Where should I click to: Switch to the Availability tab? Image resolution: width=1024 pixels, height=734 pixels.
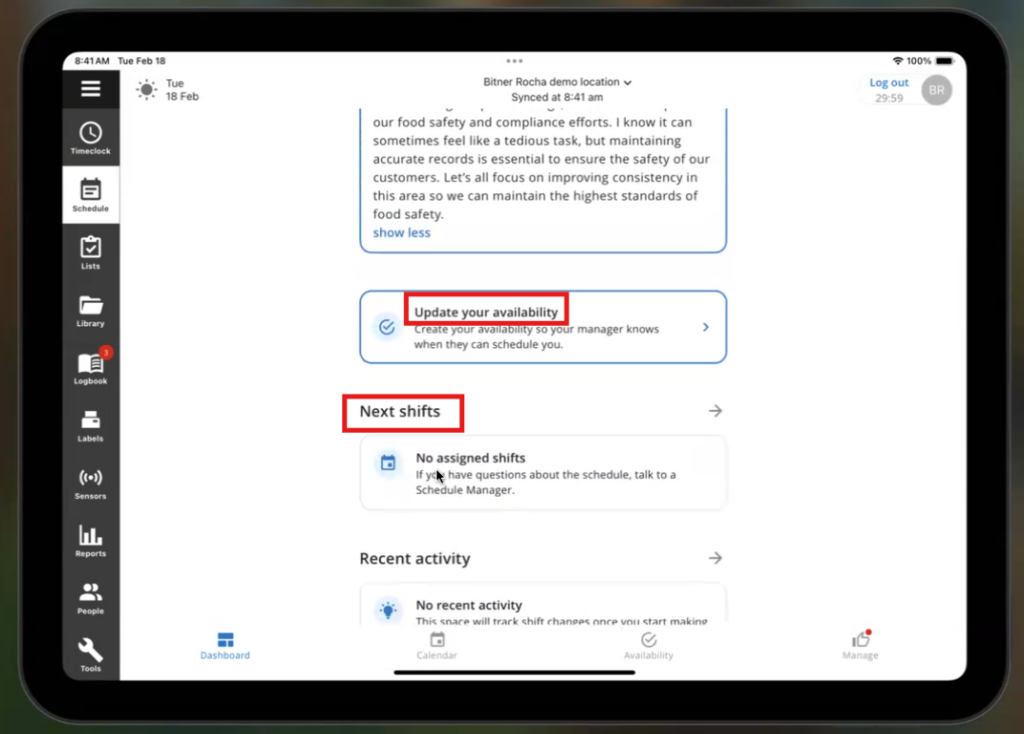[648, 646]
